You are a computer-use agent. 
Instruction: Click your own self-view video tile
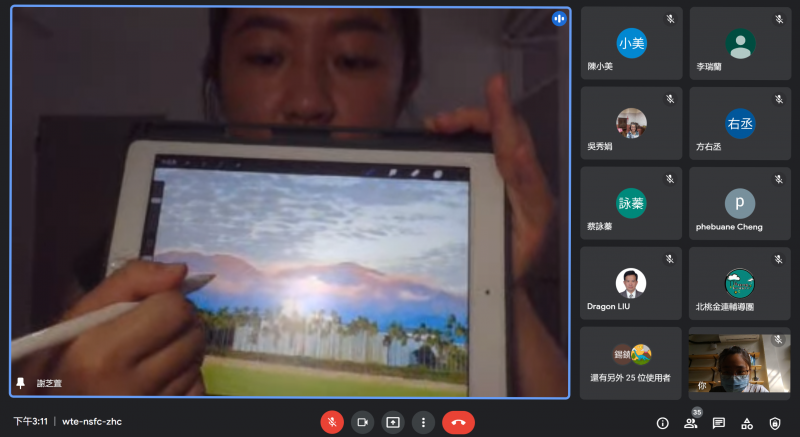coord(739,363)
